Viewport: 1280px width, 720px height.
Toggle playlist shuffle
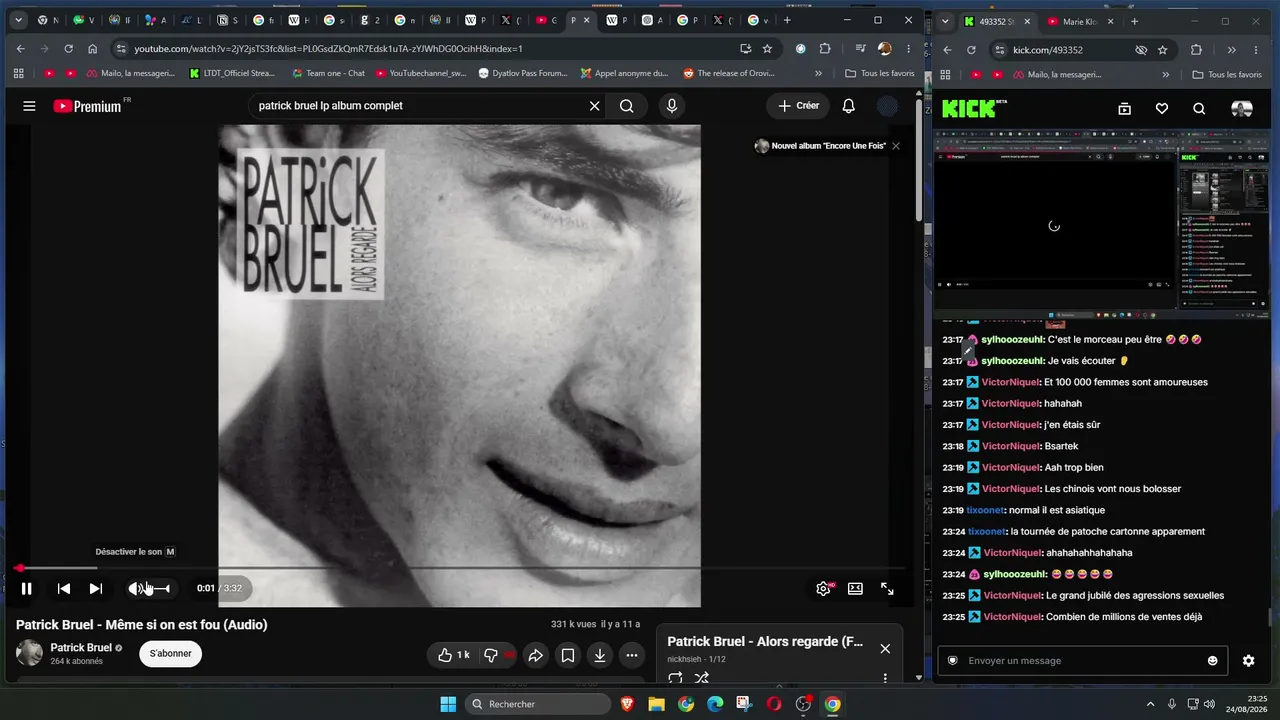702,678
